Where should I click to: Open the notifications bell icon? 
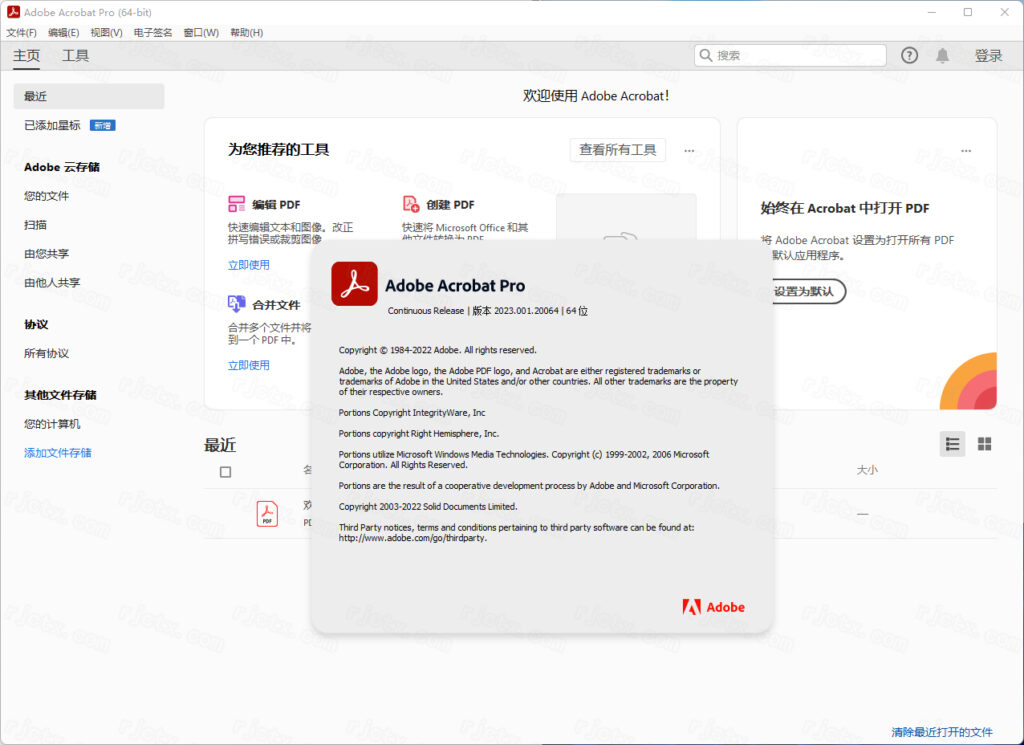coord(942,55)
